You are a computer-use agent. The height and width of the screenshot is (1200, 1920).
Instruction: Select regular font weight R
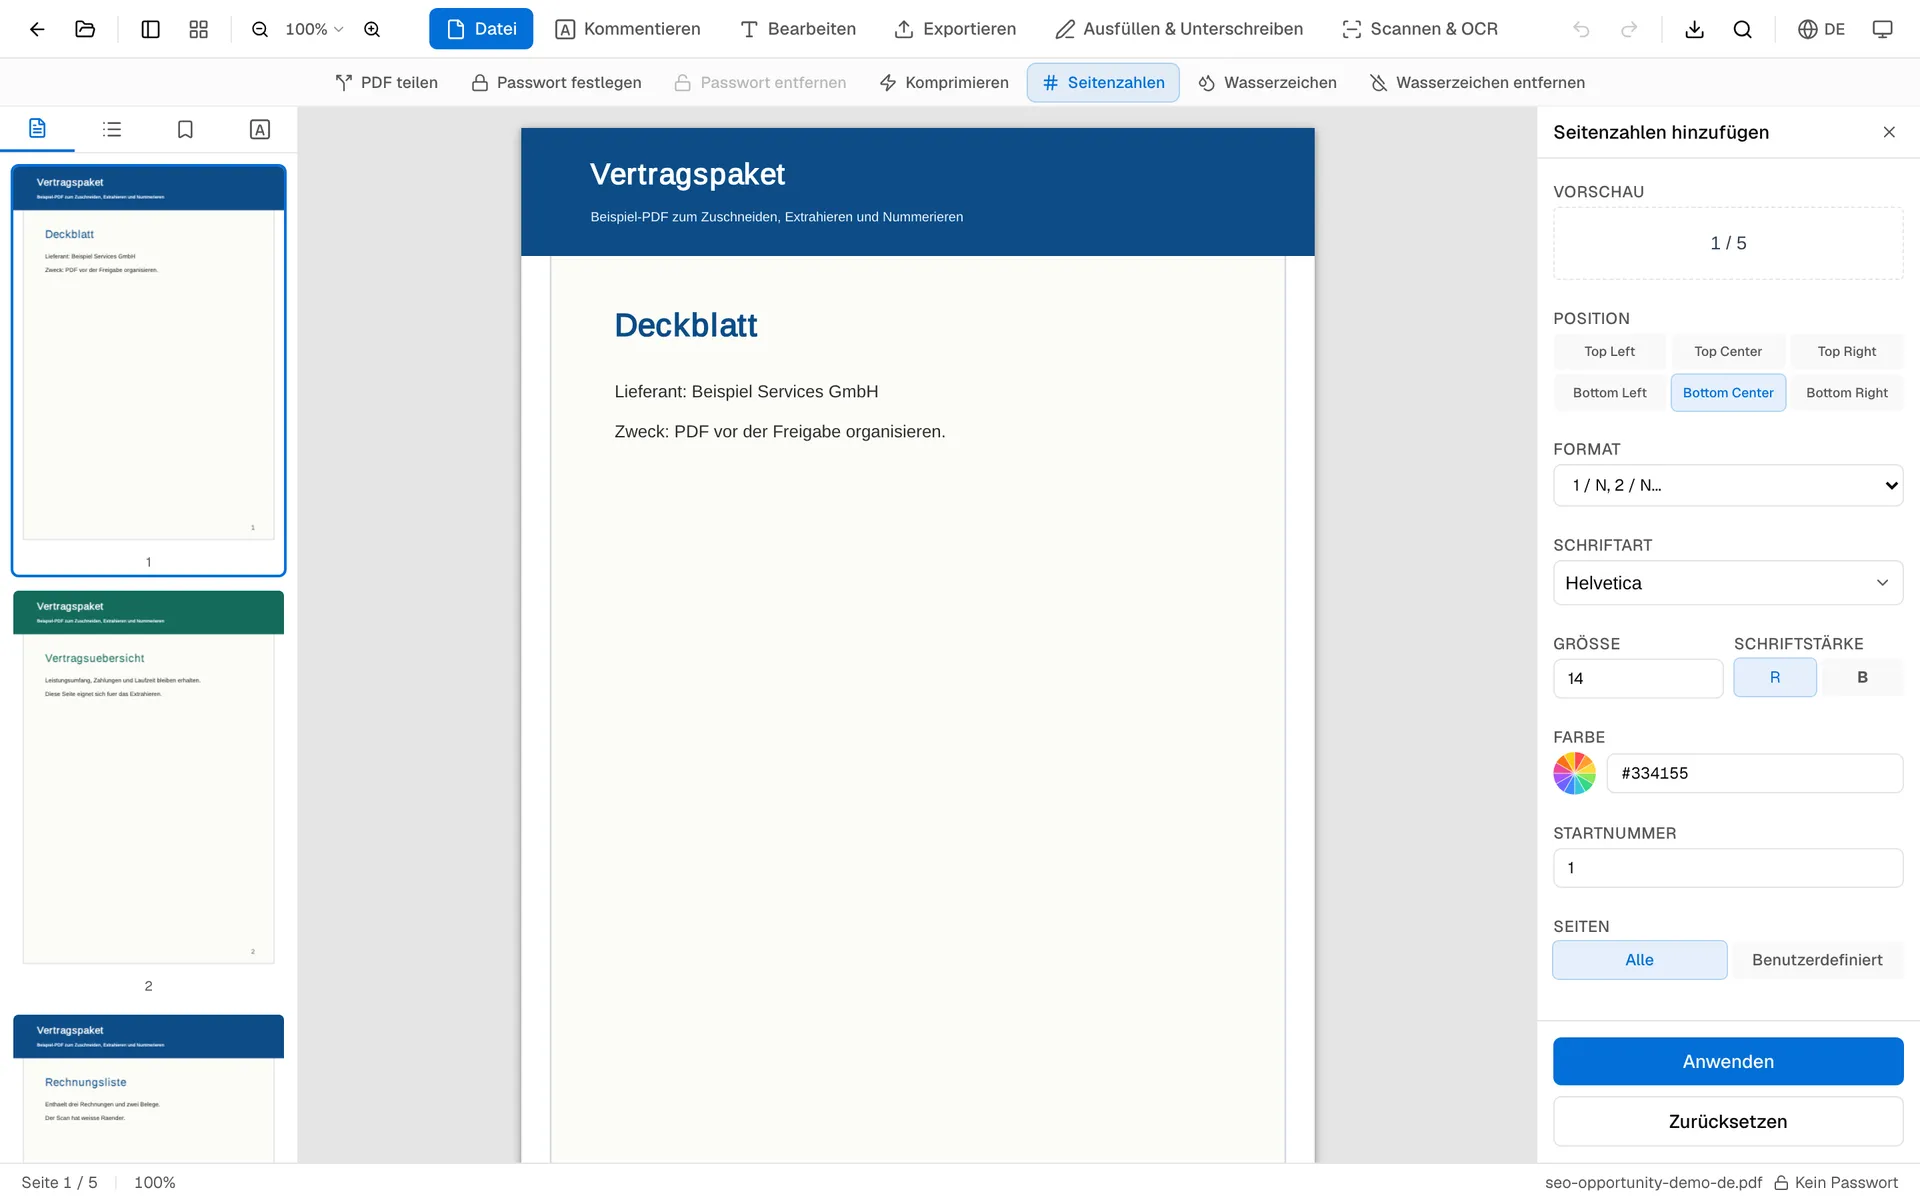coord(1775,677)
